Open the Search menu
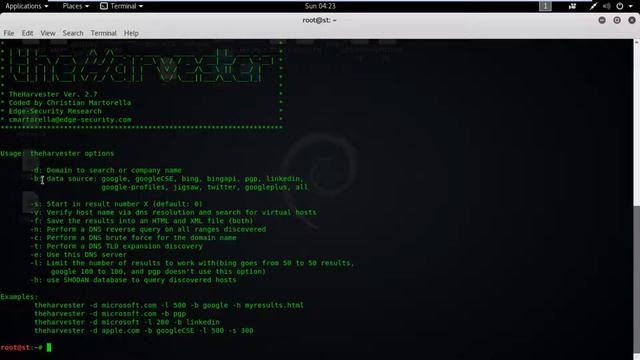Image resolution: width=640 pixels, height=360 pixels. tap(73, 33)
